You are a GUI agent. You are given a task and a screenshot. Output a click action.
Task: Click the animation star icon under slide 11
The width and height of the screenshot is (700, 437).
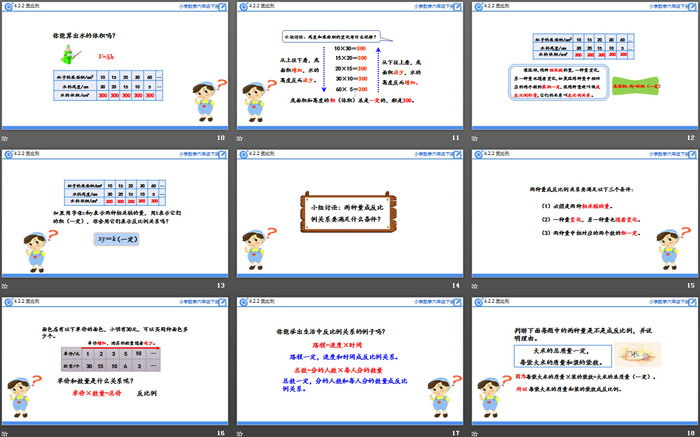click(x=239, y=138)
